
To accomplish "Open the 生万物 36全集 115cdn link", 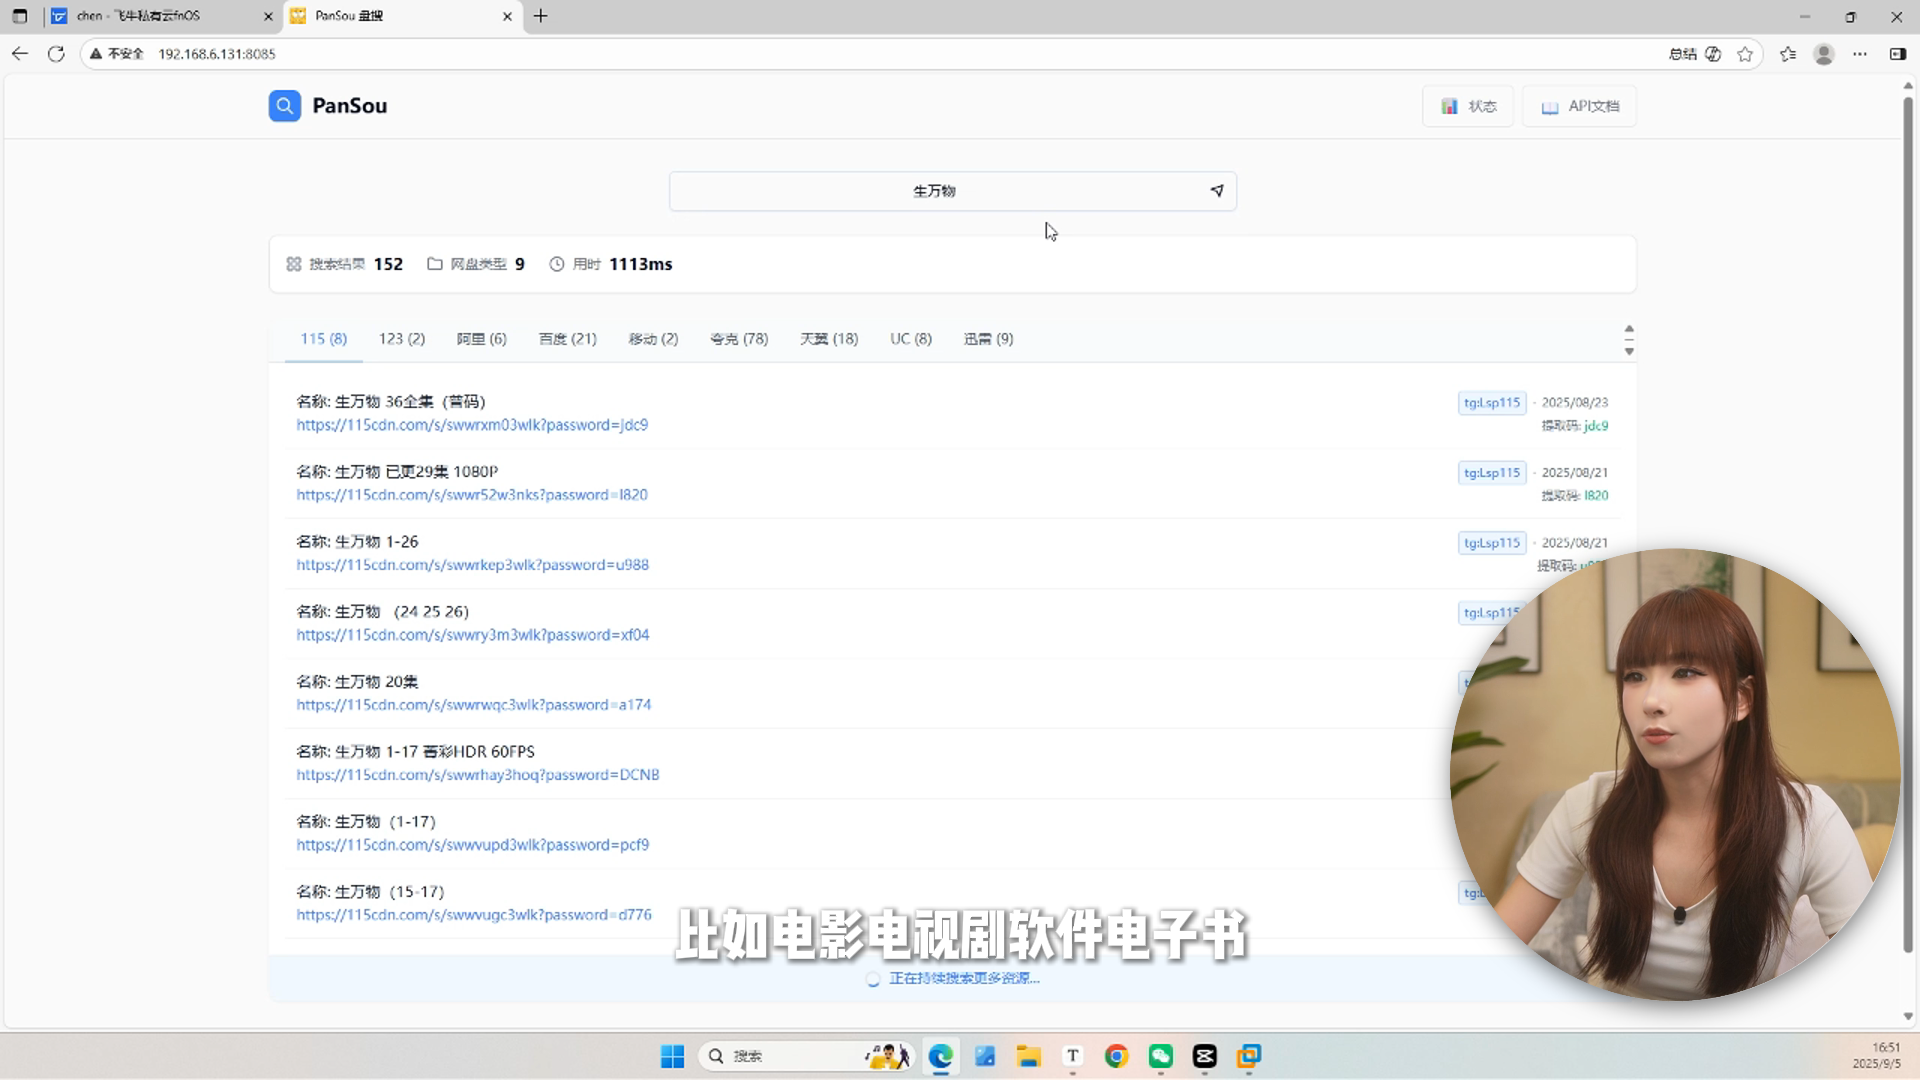I will pyautogui.click(x=472, y=425).
